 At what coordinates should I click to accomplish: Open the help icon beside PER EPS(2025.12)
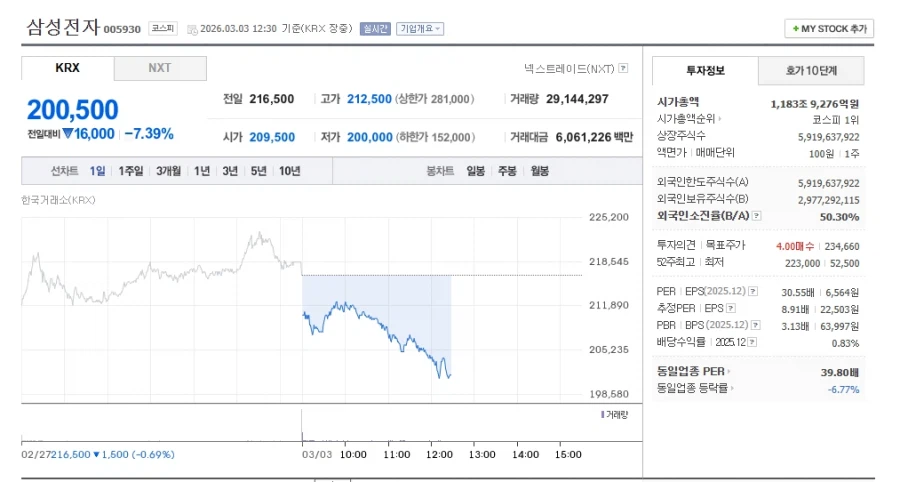pos(752,291)
